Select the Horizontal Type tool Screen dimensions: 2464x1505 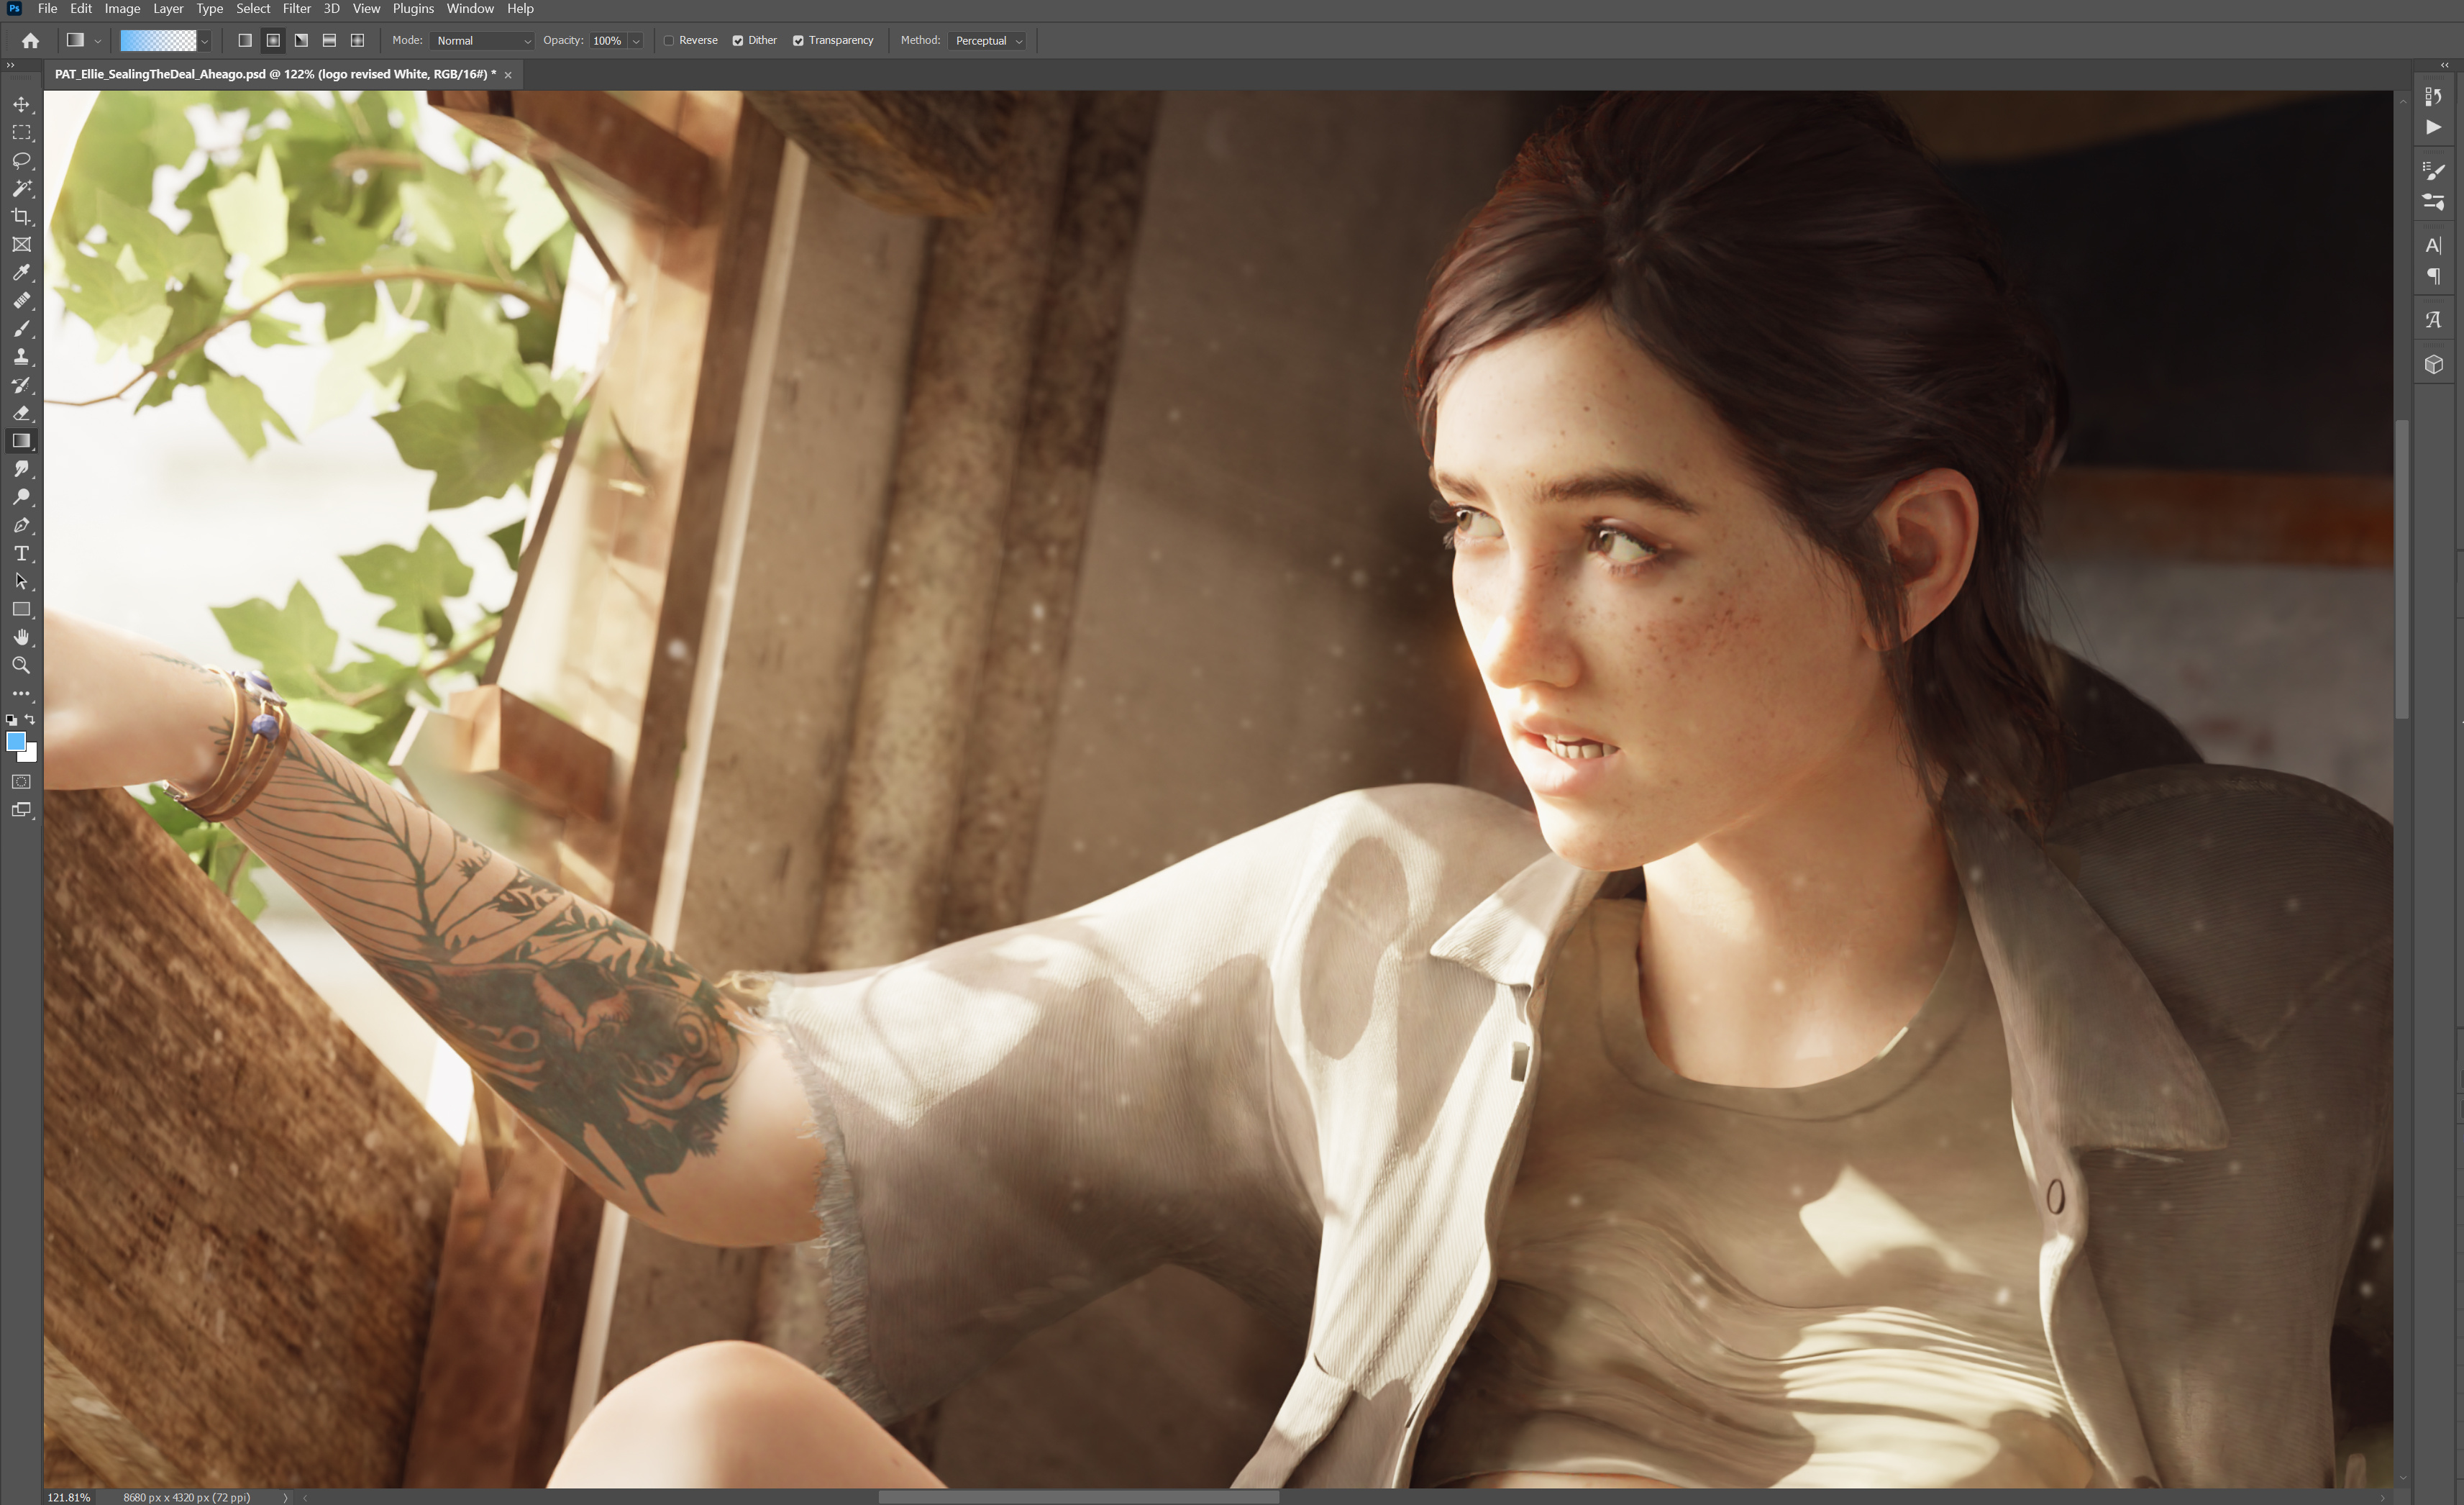pyautogui.click(x=21, y=553)
